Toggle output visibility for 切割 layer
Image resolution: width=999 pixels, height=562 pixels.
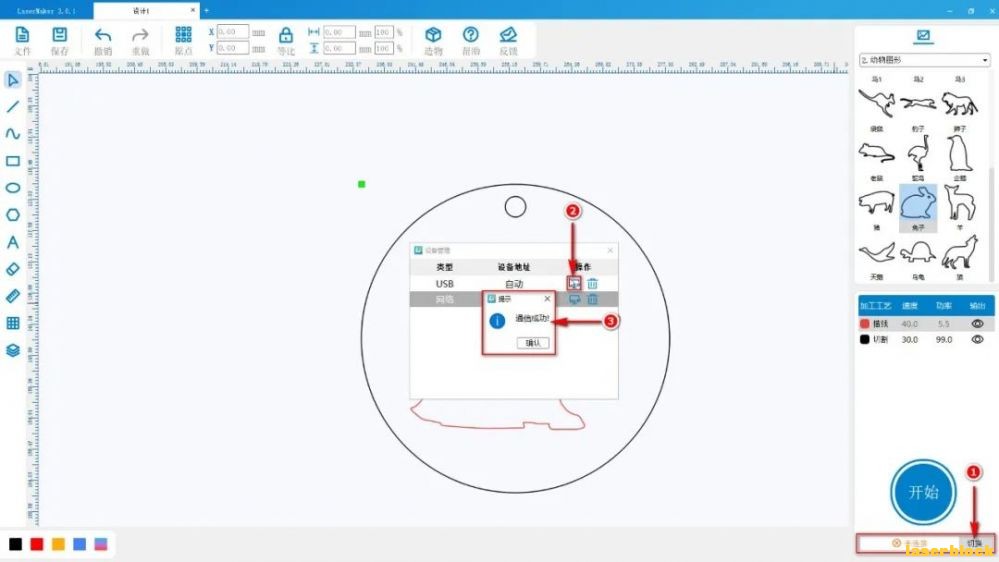click(977, 340)
